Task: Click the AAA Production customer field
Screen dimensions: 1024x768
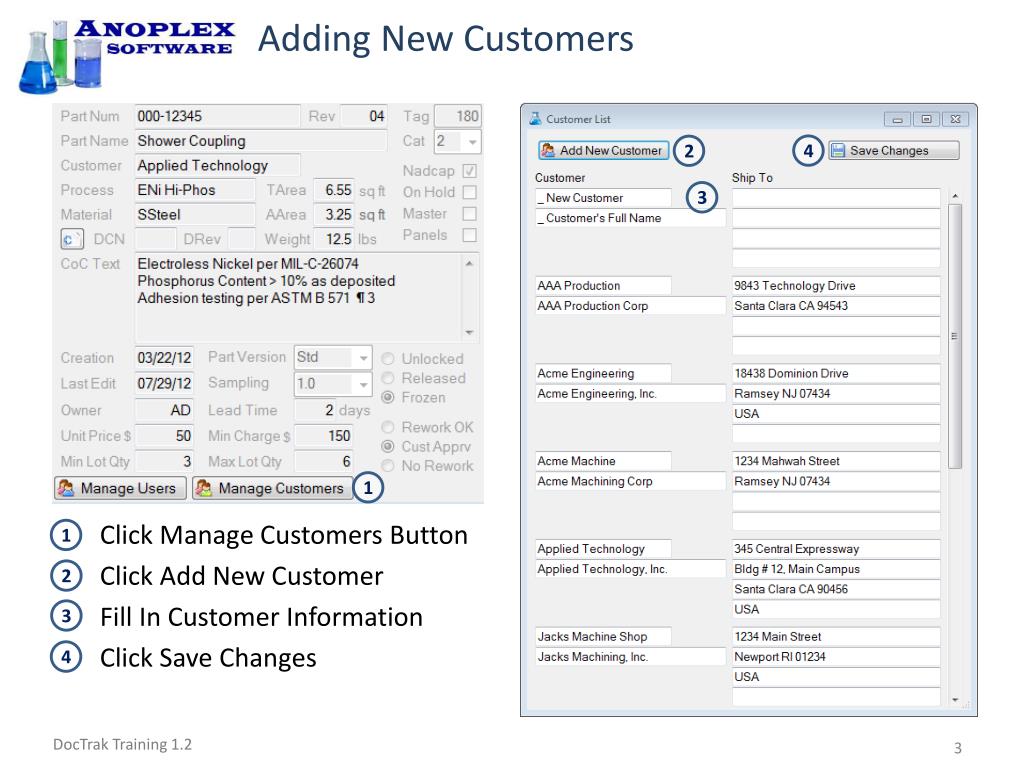Action: pos(603,285)
